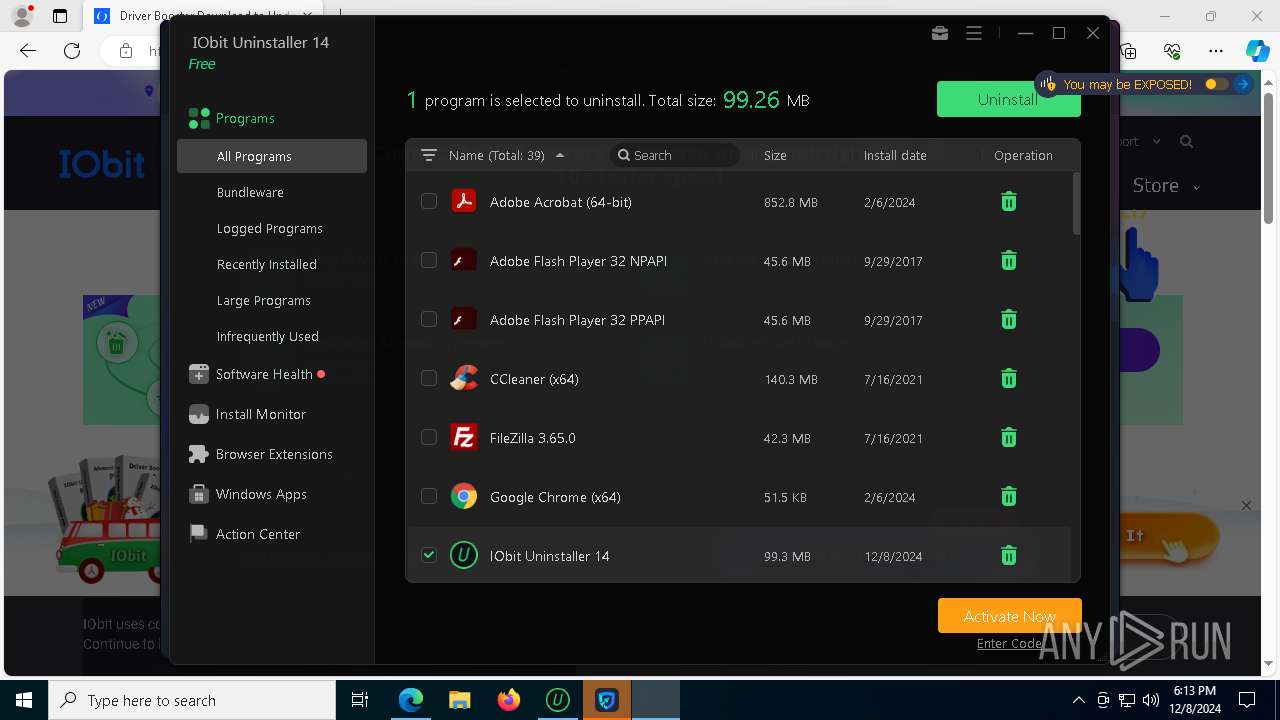Refresh the Edge browser page
Image resolution: width=1280 pixels, height=720 pixels.
click(72, 51)
